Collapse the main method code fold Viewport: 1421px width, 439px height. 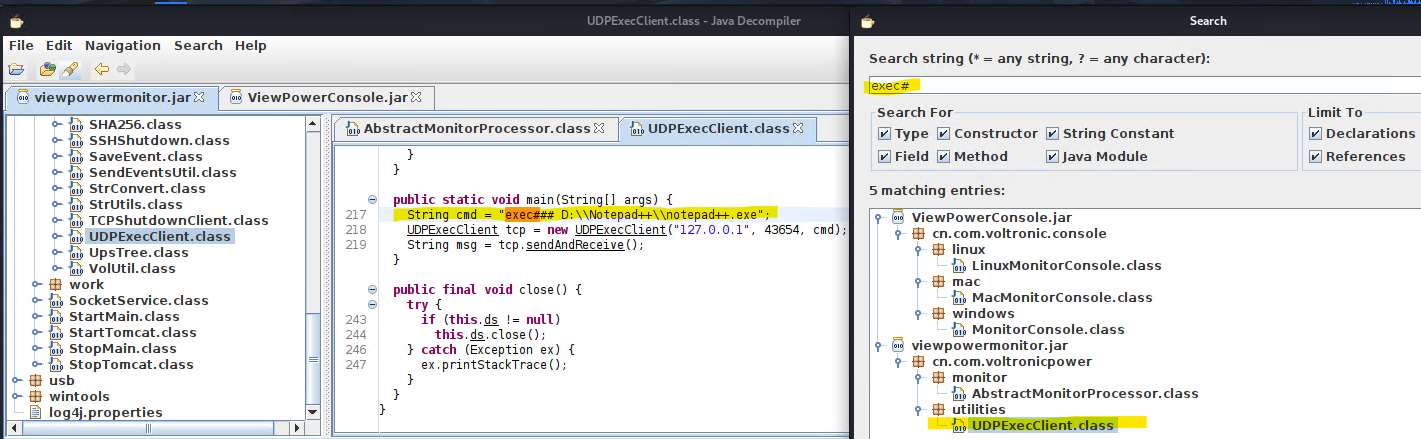[x=373, y=199]
